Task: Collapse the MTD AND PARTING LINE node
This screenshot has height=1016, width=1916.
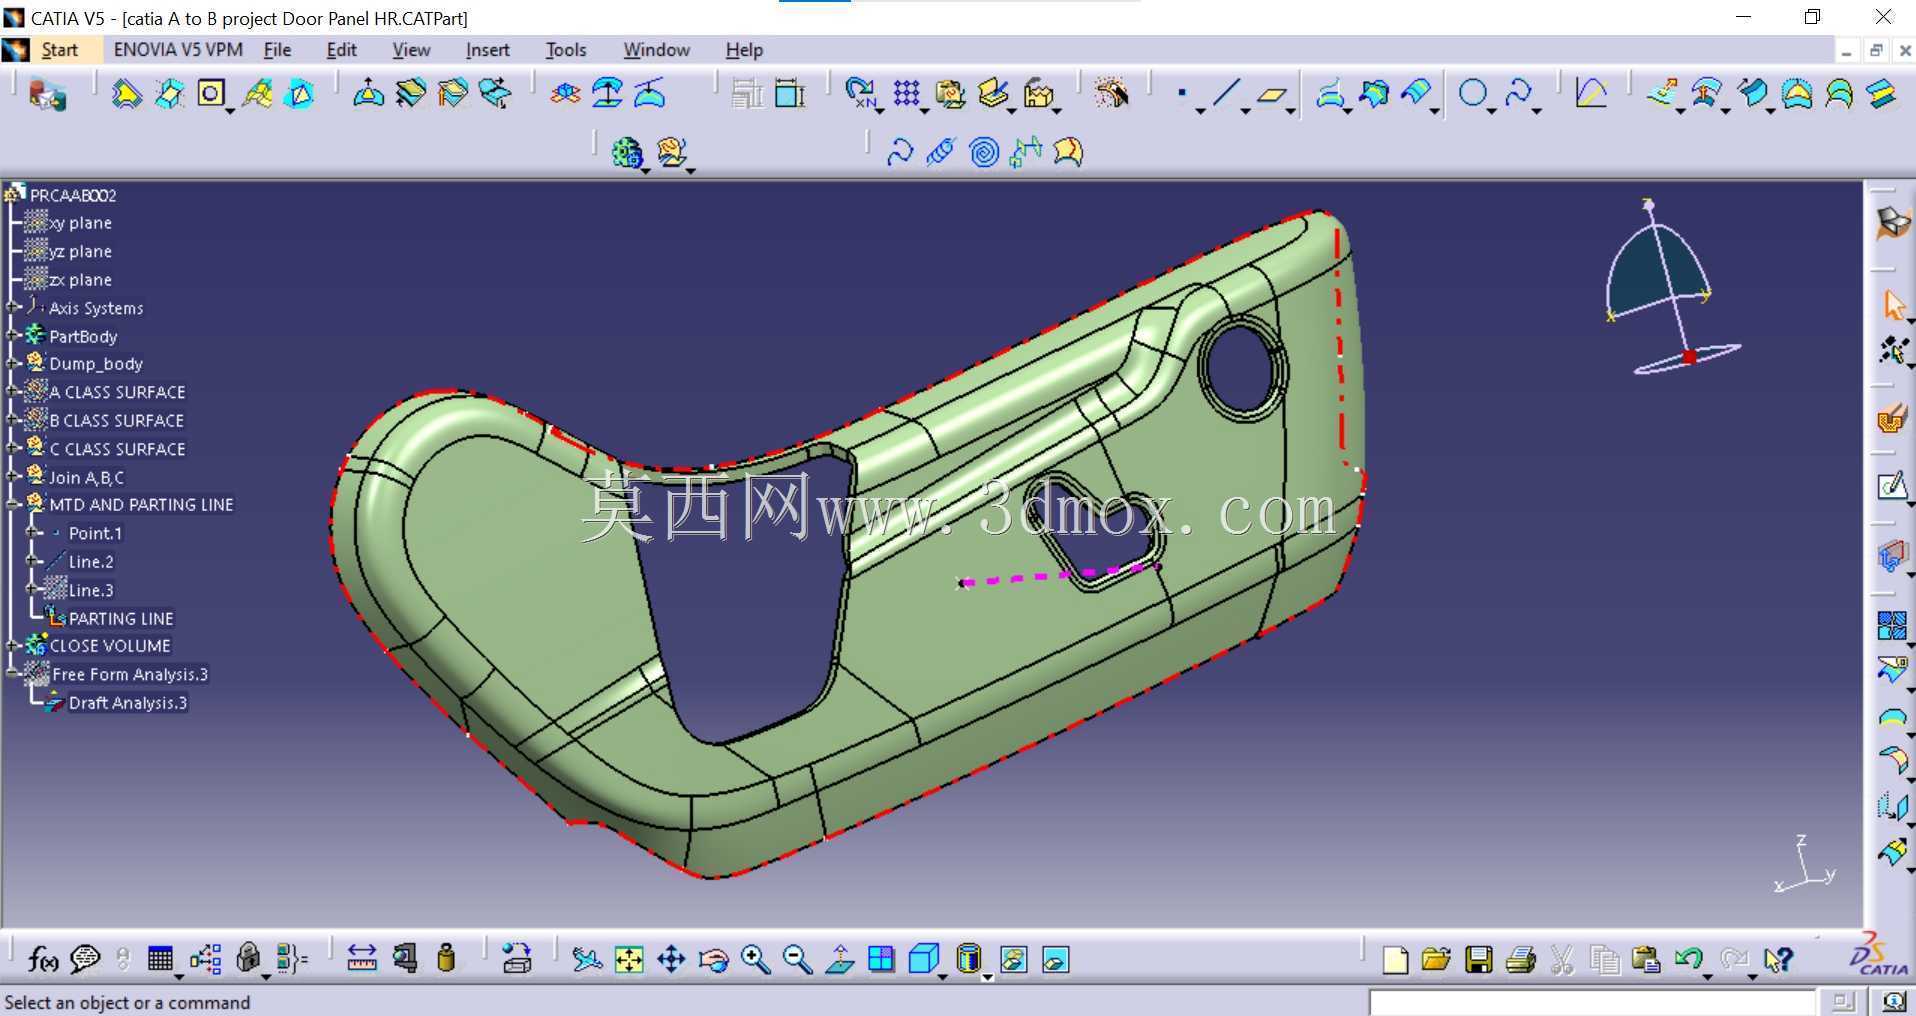Action: click(x=13, y=505)
